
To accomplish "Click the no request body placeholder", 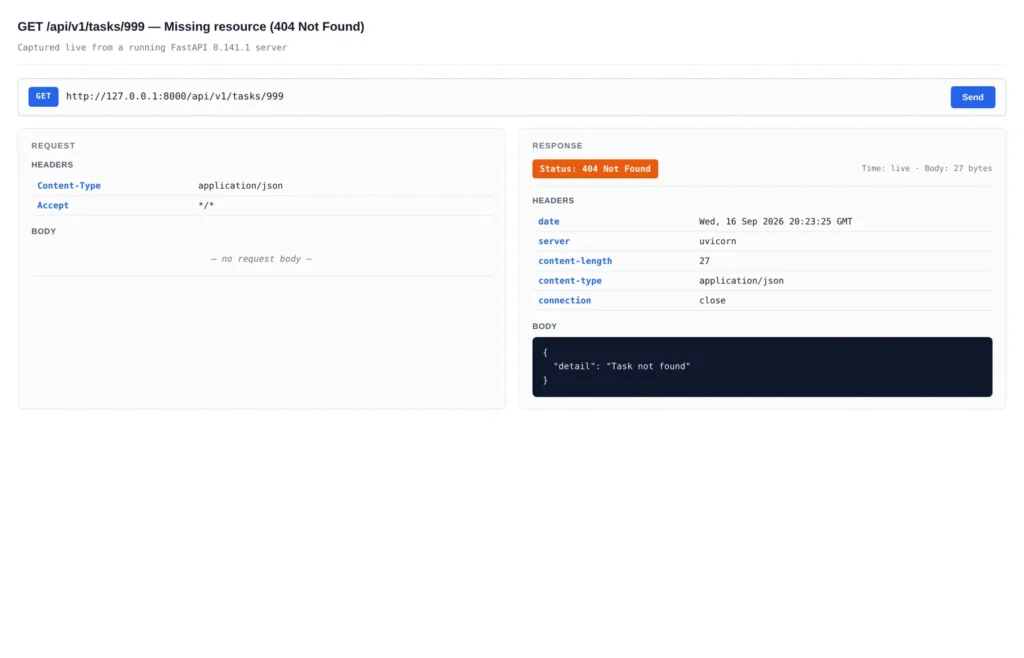I will pyautogui.click(x=261, y=258).
